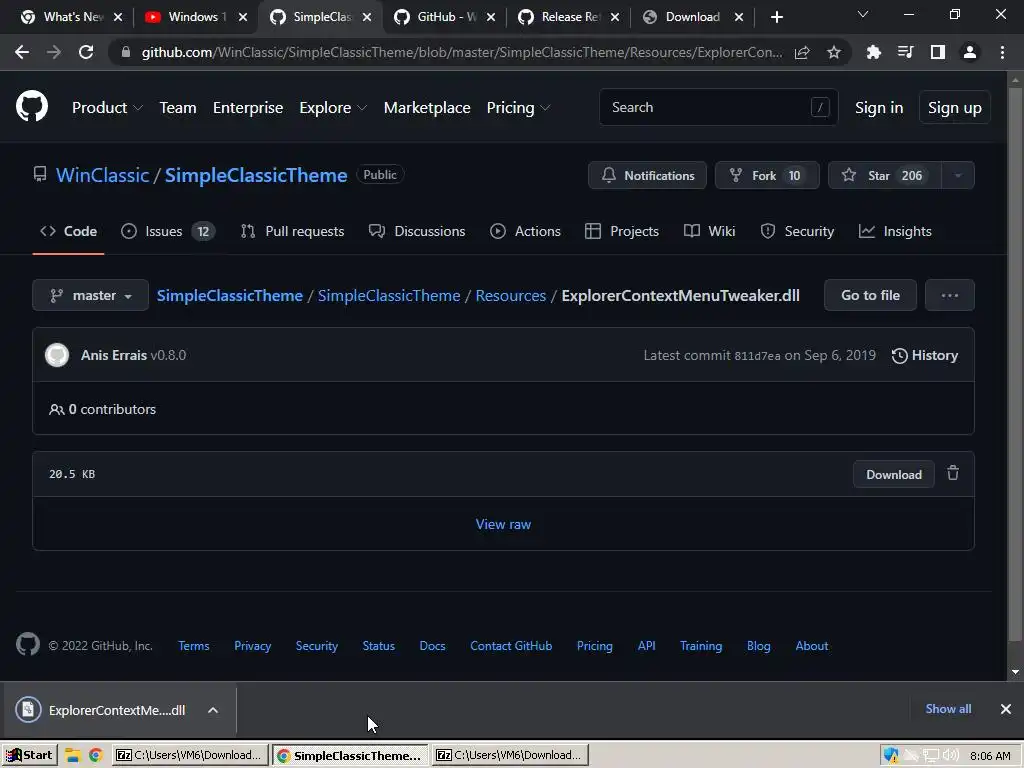Click the GitHub search field
The image size is (1024, 768).
point(718,107)
